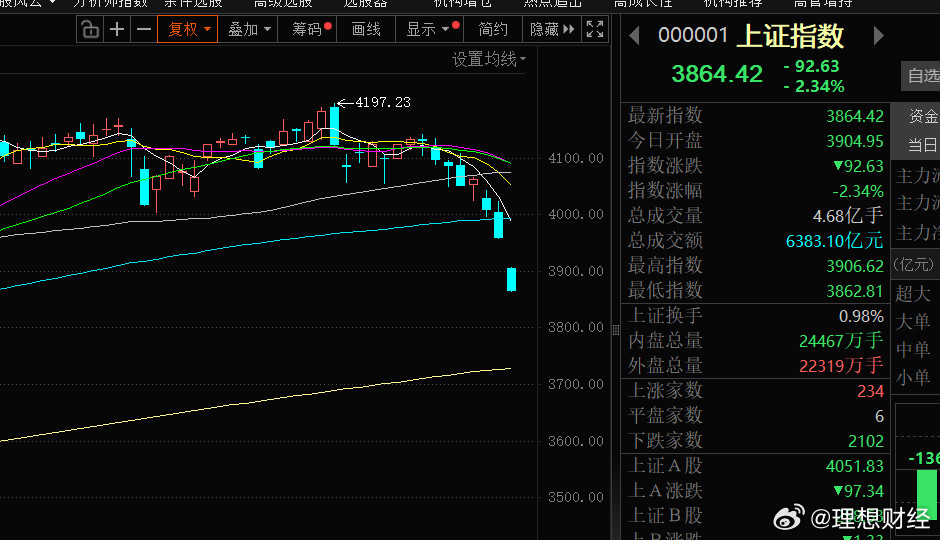Click 指数涨幅 value -2.34%
This screenshot has height=540, width=940.
(x=858, y=191)
